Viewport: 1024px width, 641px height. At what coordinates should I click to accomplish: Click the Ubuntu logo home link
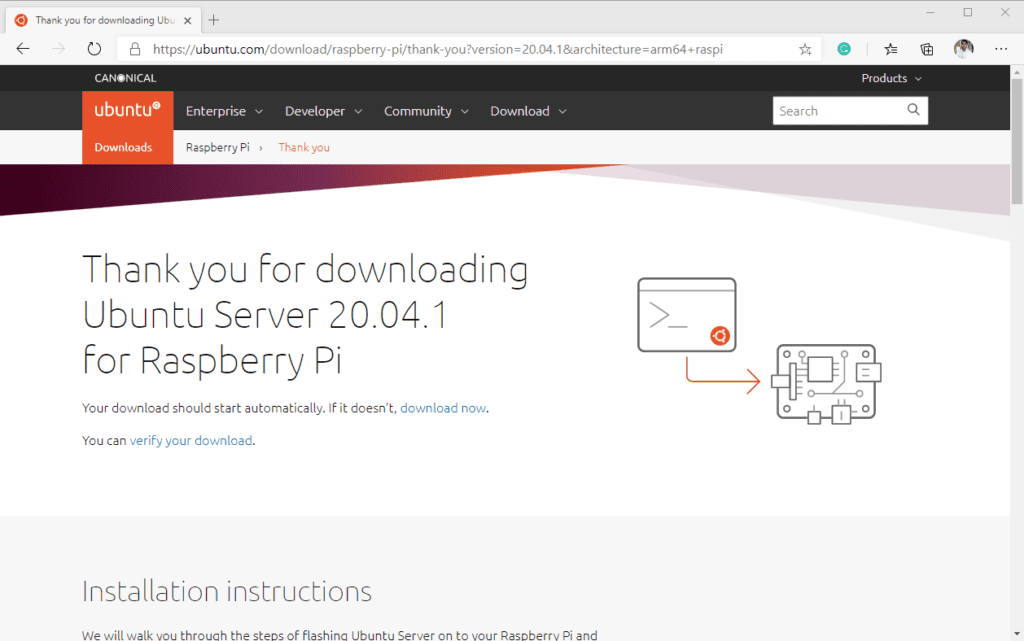click(x=127, y=110)
